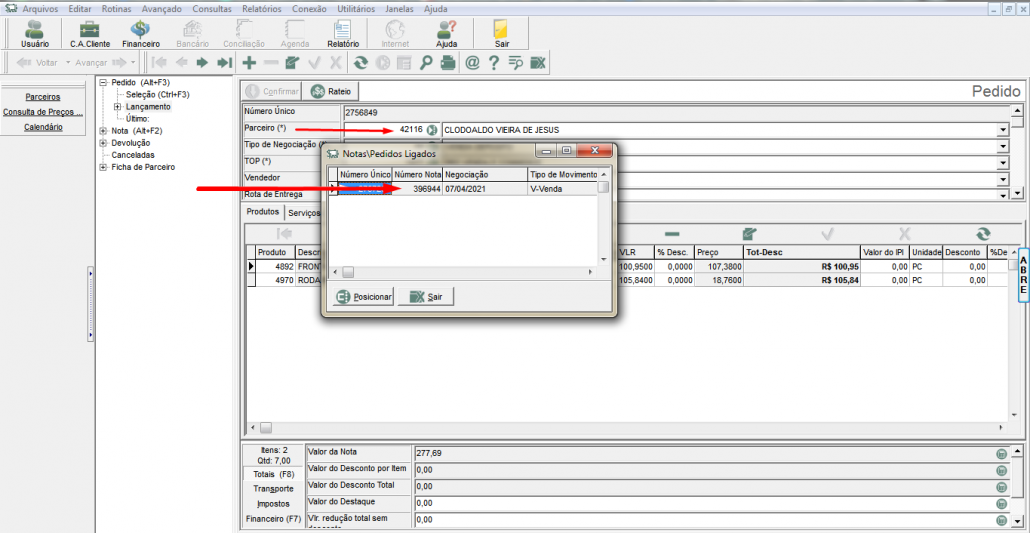Click the printer icon in toolbar
The width and height of the screenshot is (1030, 533).
(x=448, y=63)
